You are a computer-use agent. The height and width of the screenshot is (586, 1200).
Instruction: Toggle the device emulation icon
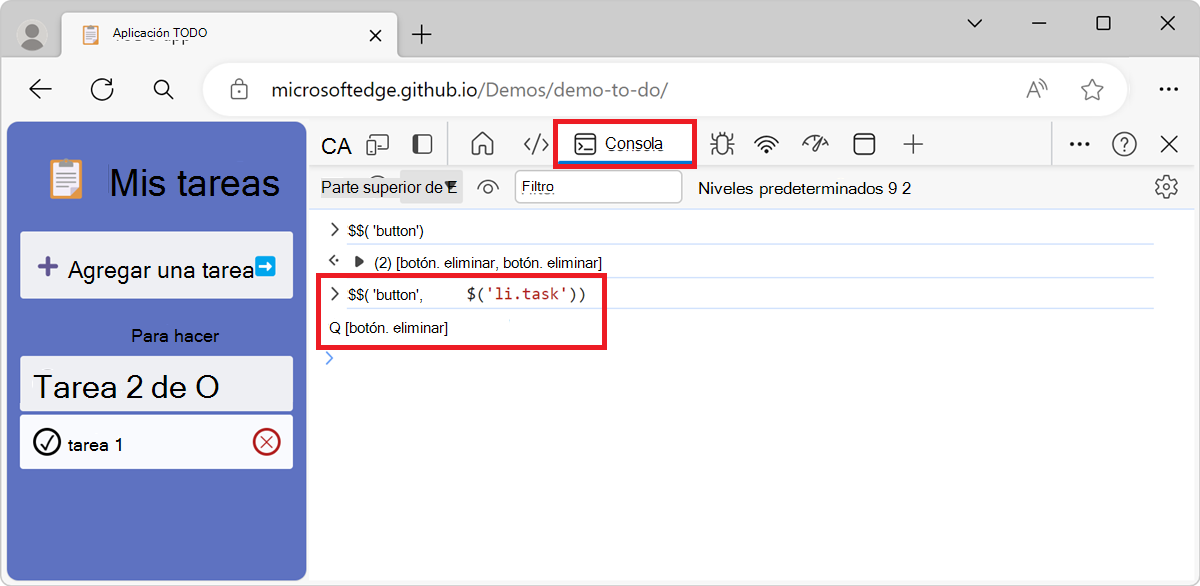pyautogui.click(x=377, y=144)
